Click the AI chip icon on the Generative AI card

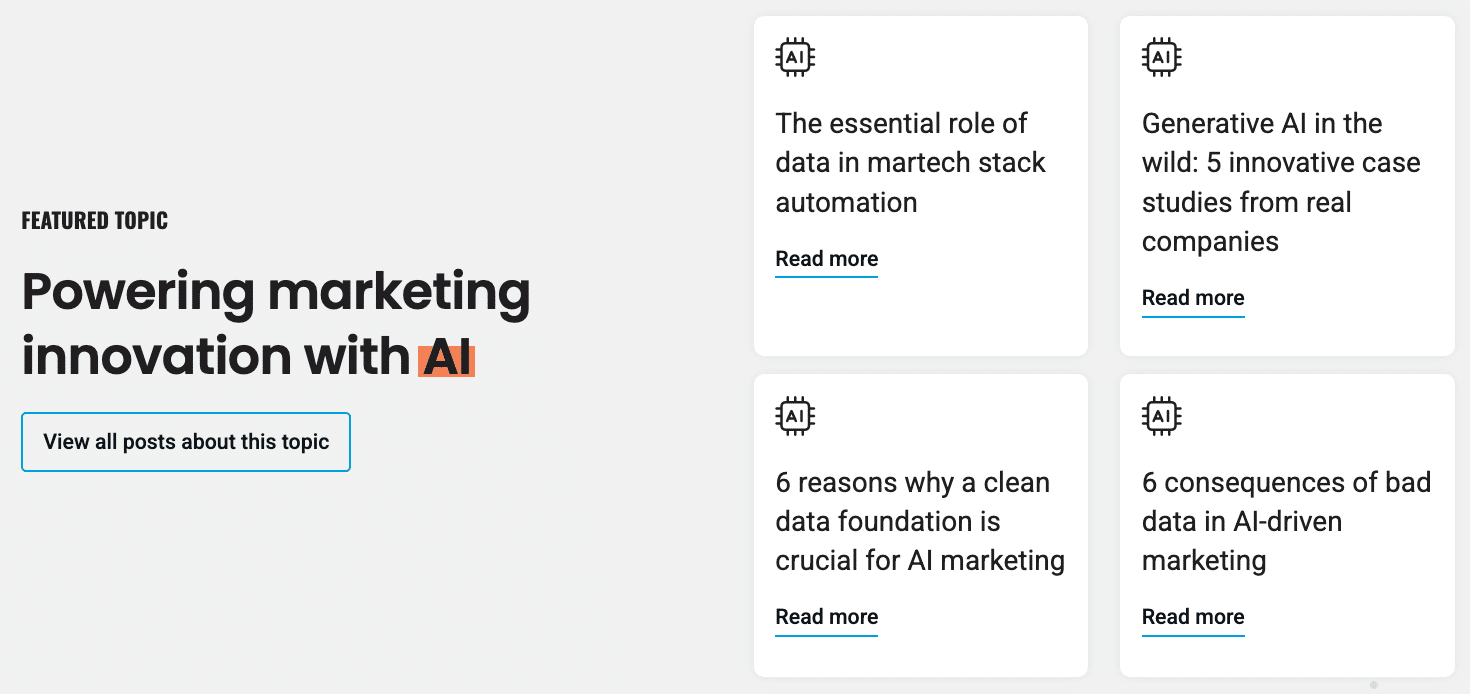[1161, 56]
